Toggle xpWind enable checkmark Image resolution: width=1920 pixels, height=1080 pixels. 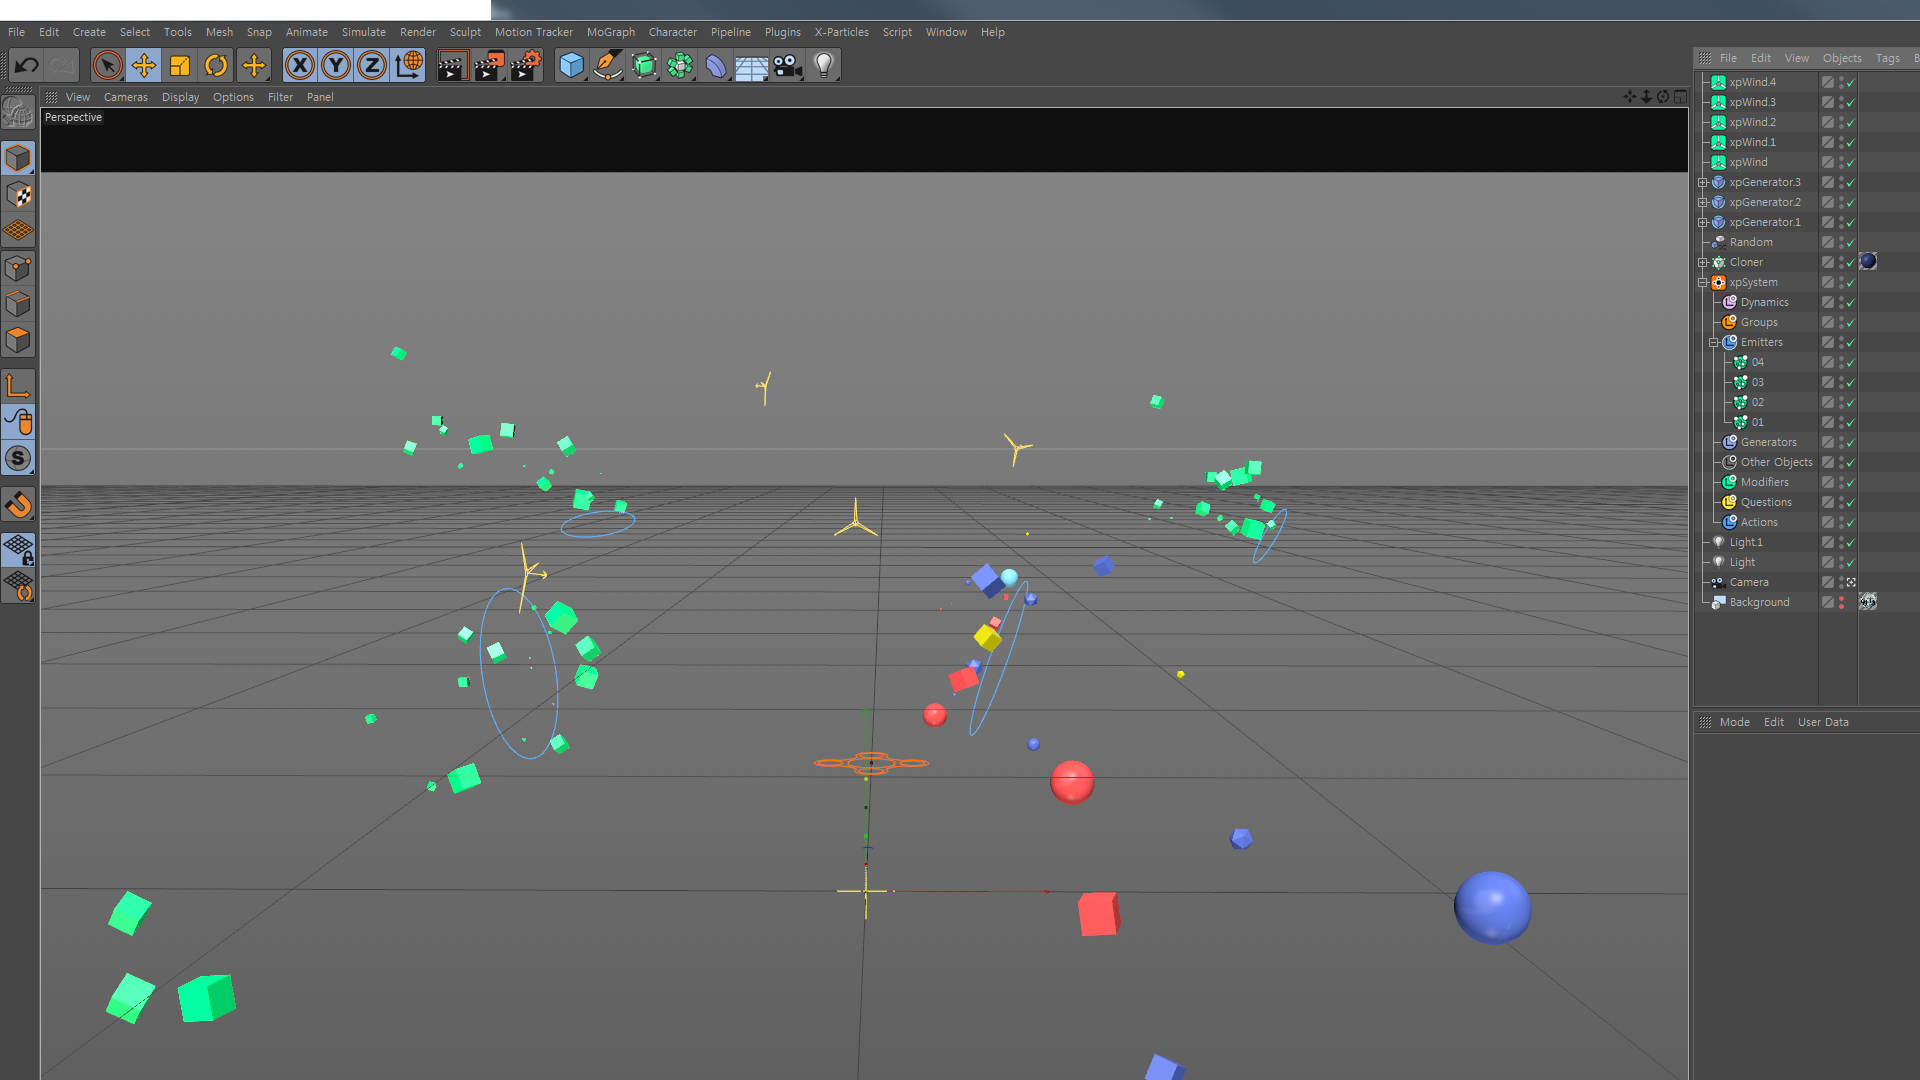[x=1851, y=163]
